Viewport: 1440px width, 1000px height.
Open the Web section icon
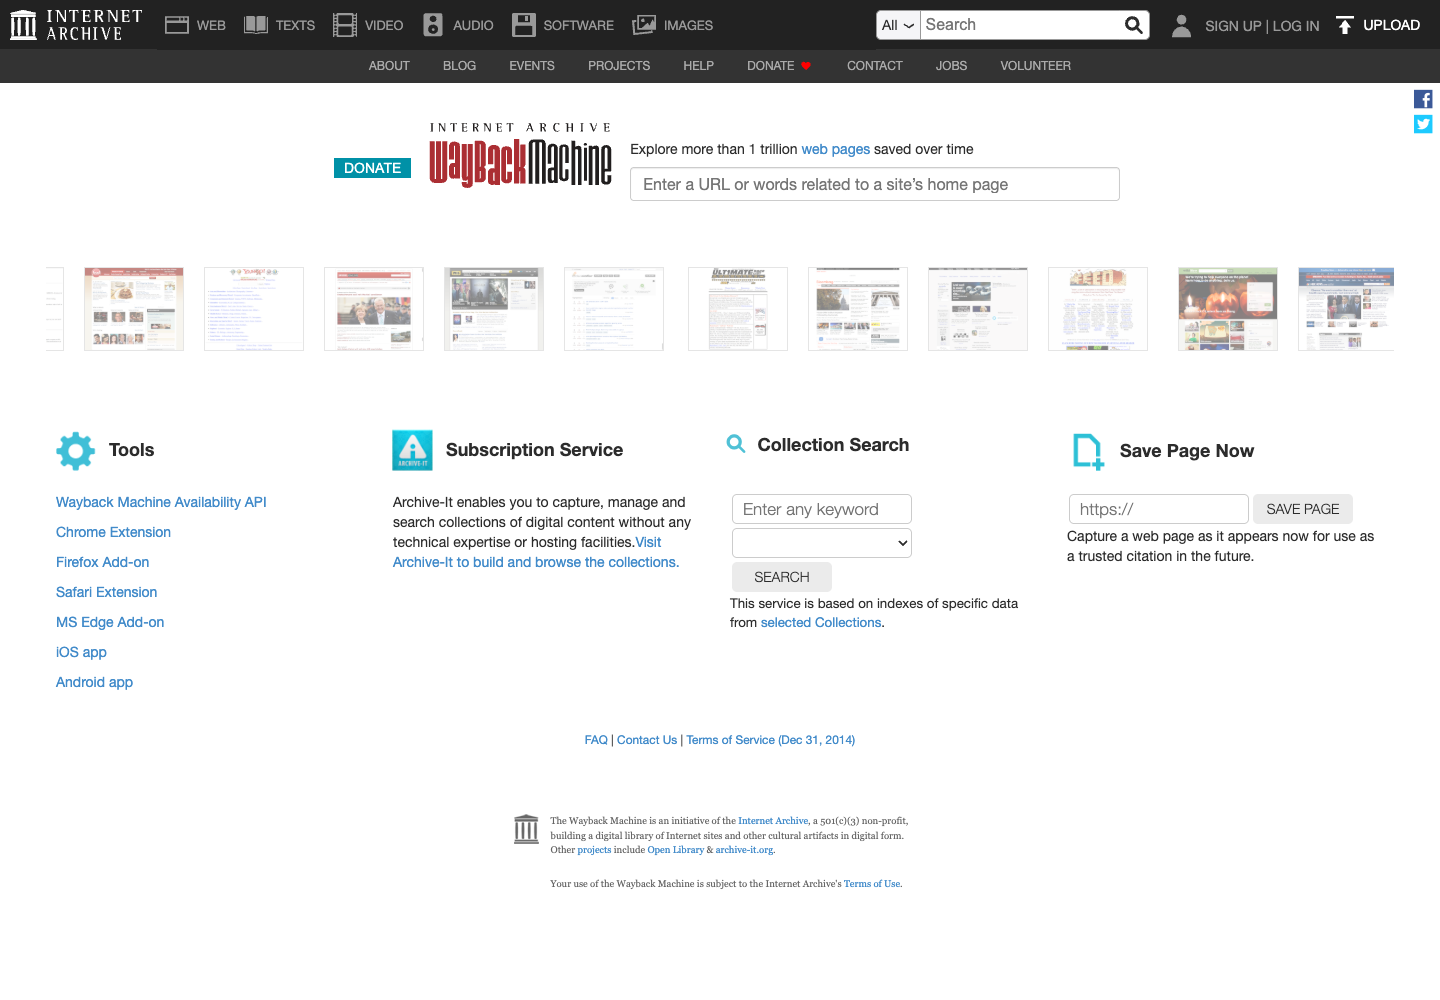[177, 25]
